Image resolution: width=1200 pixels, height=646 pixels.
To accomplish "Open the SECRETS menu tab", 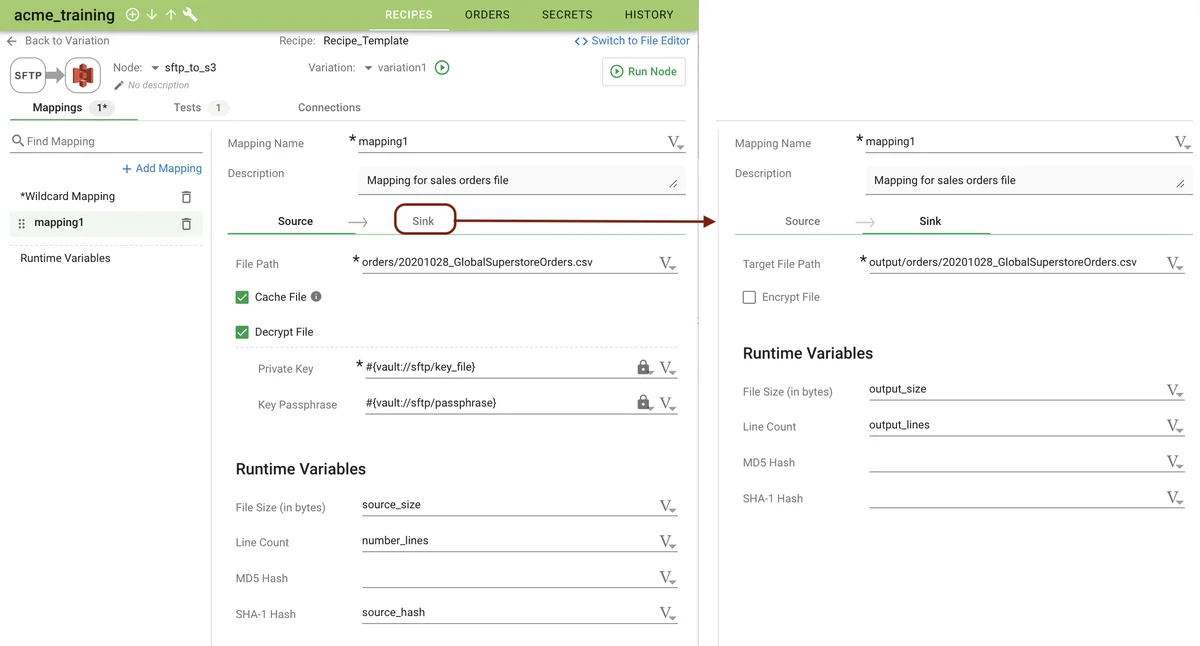I will click(x=567, y=15).
